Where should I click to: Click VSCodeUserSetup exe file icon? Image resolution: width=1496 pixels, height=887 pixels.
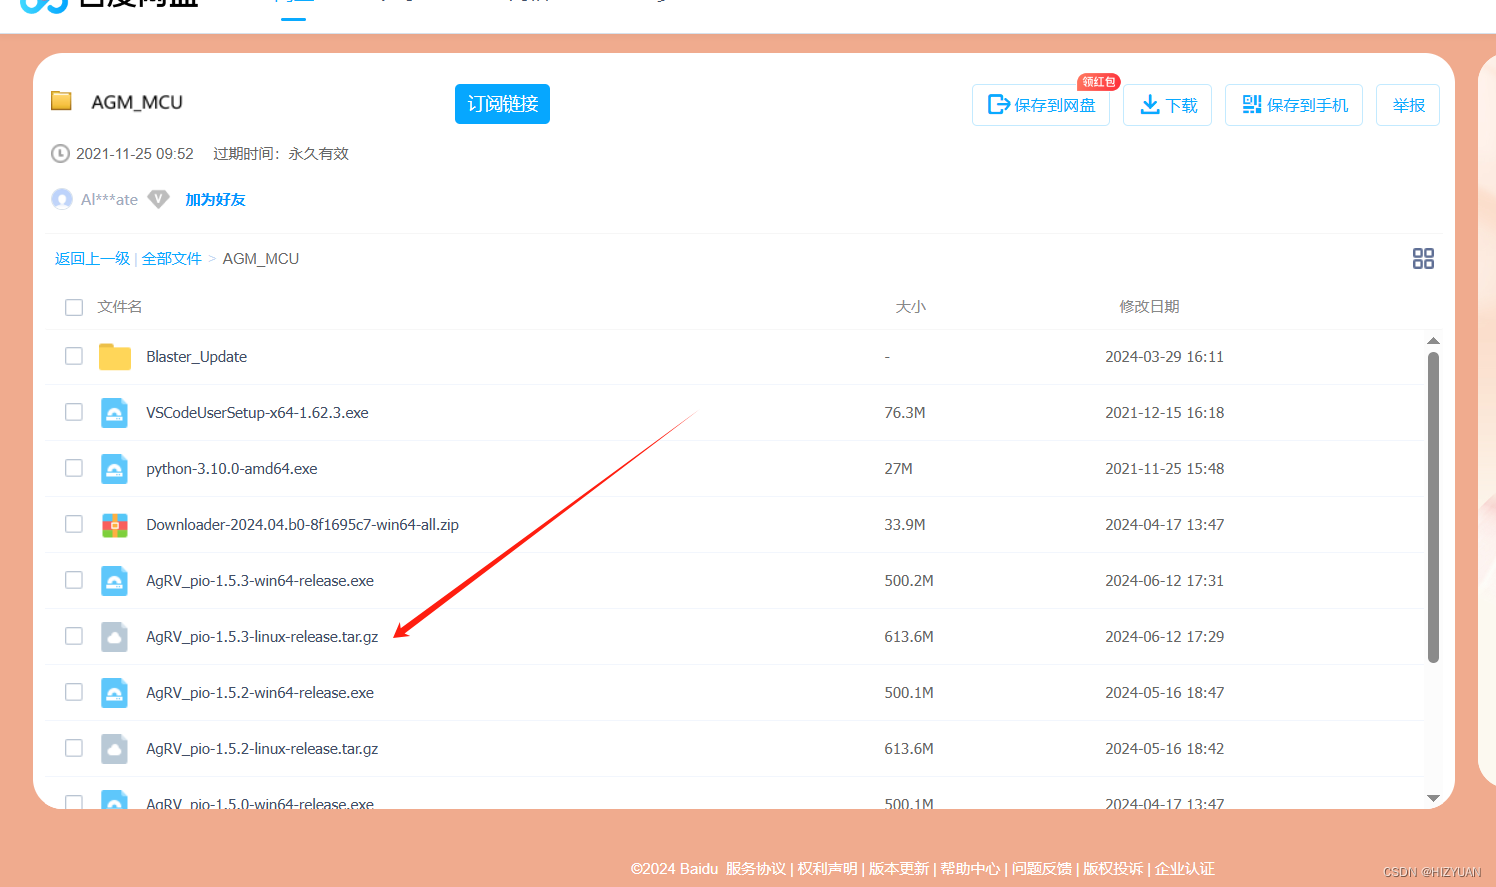(115, 413)
